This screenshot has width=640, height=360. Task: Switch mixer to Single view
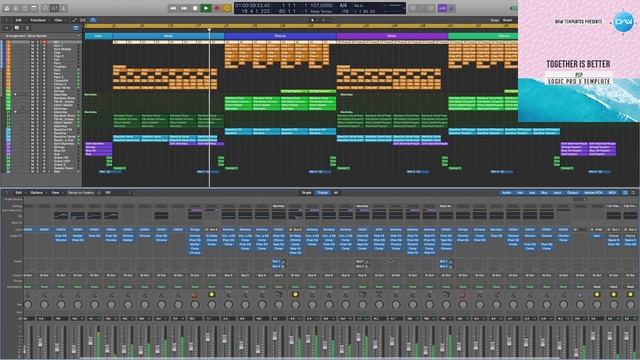pyautogui.click(x=307, y=193)
